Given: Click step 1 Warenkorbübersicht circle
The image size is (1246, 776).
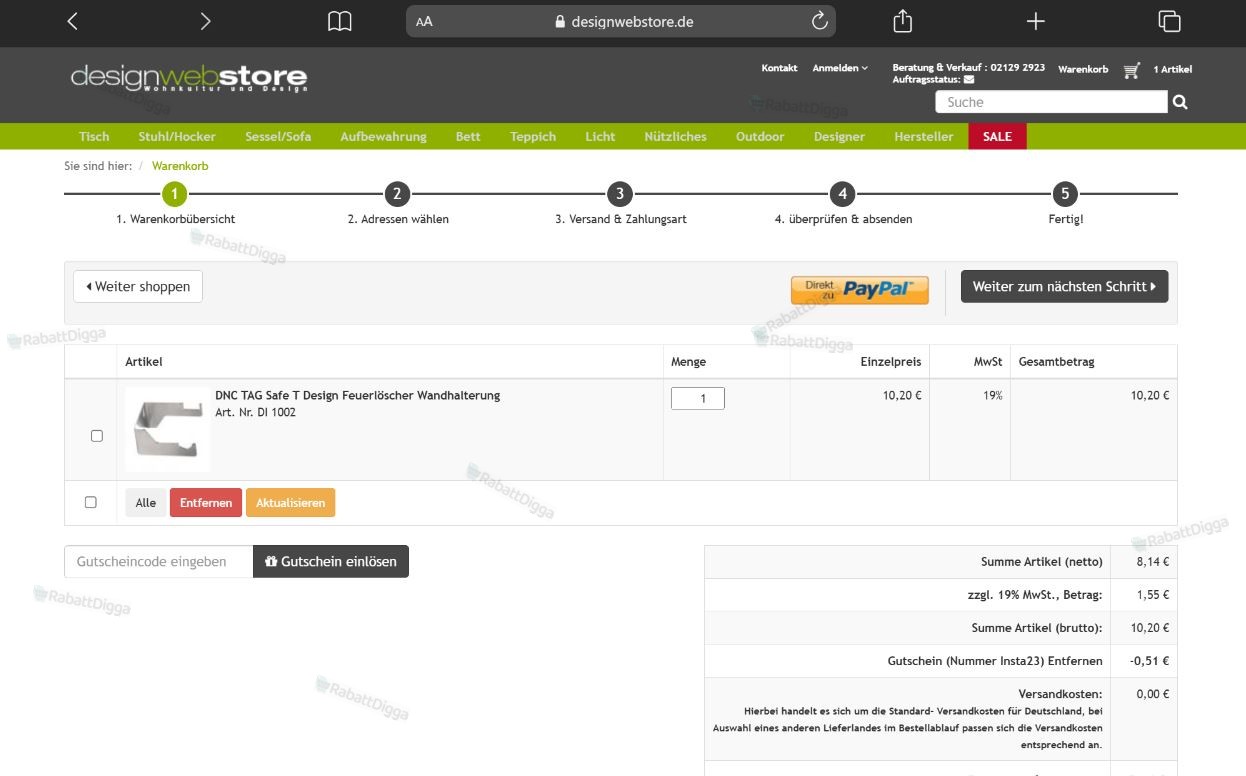Looking at the screenshot, I should [175, 194].
